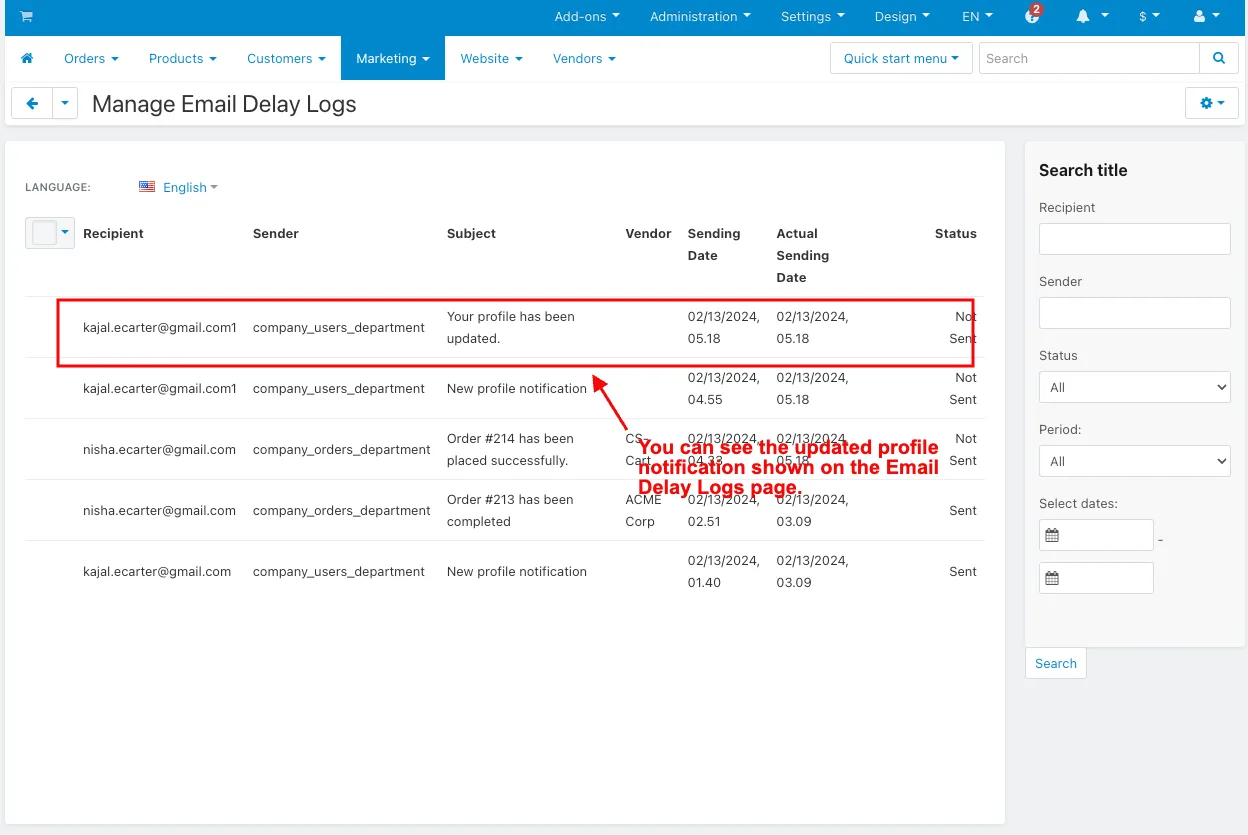Open the Customers menu
The height and width of the screenshot is (835, 1248).
[x=286, y=58]
